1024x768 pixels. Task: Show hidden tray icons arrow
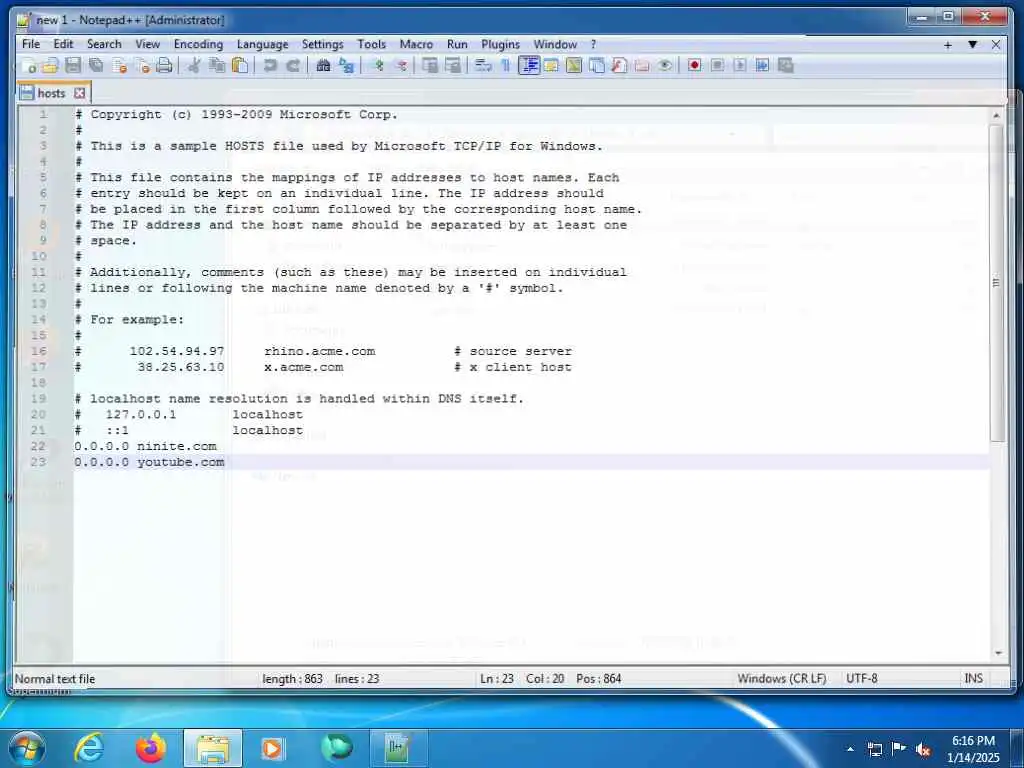(x=850, y=748)
